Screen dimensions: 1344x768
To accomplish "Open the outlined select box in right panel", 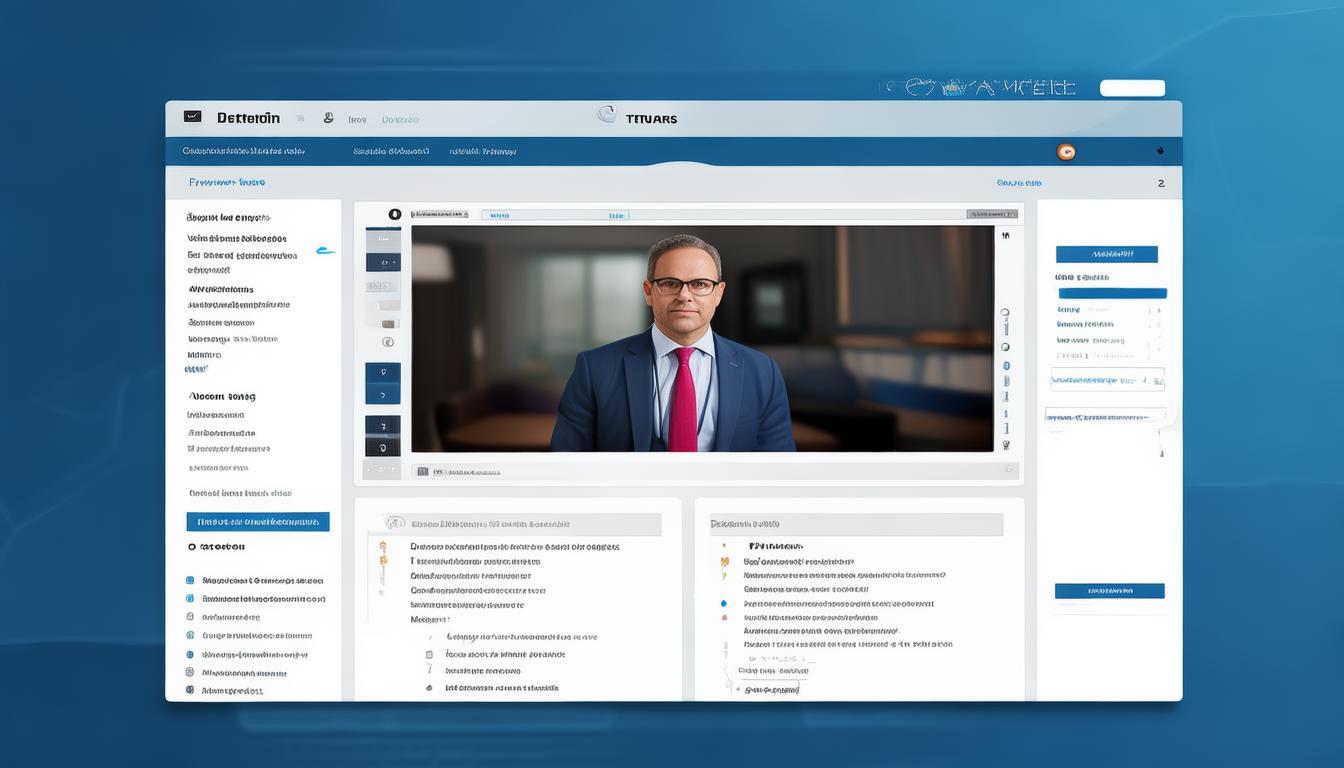I will tap(1107, 380).
